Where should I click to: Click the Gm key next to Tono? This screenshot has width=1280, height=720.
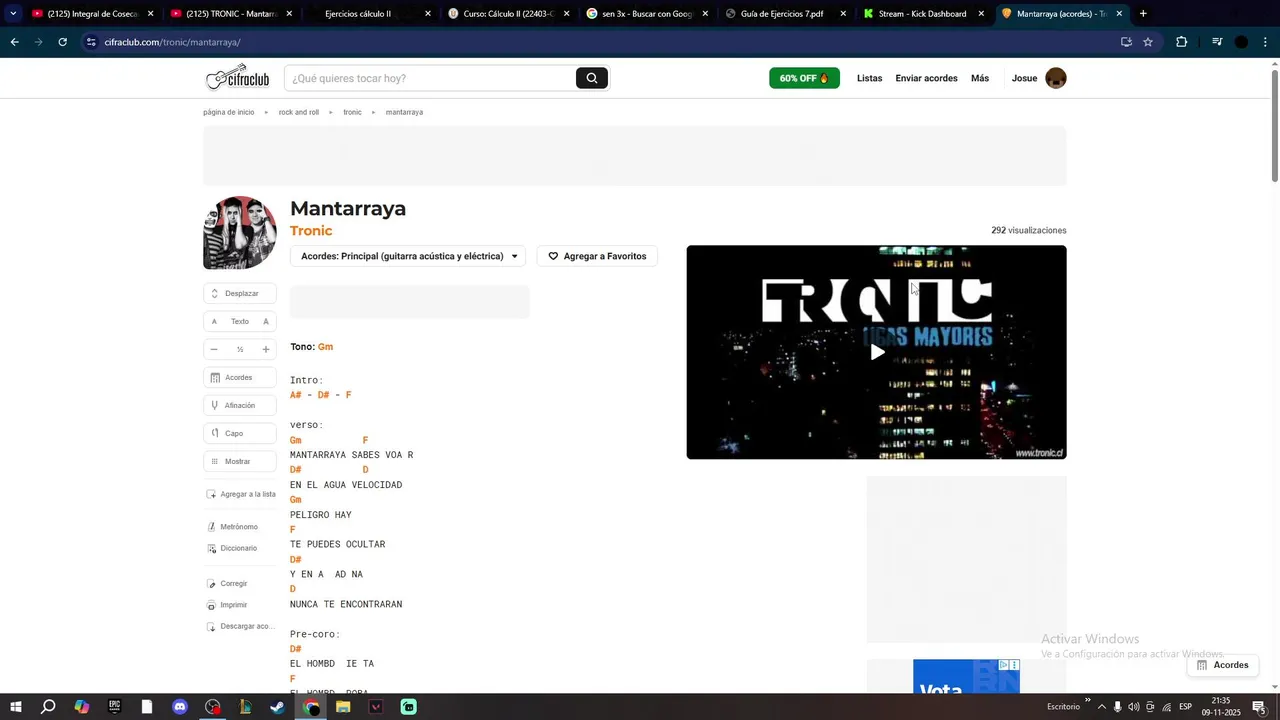coord(325,347)
